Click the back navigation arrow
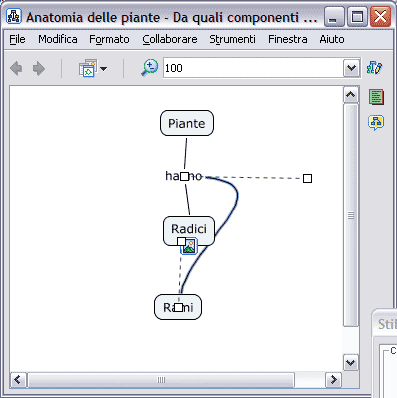 tap(16, 69)
